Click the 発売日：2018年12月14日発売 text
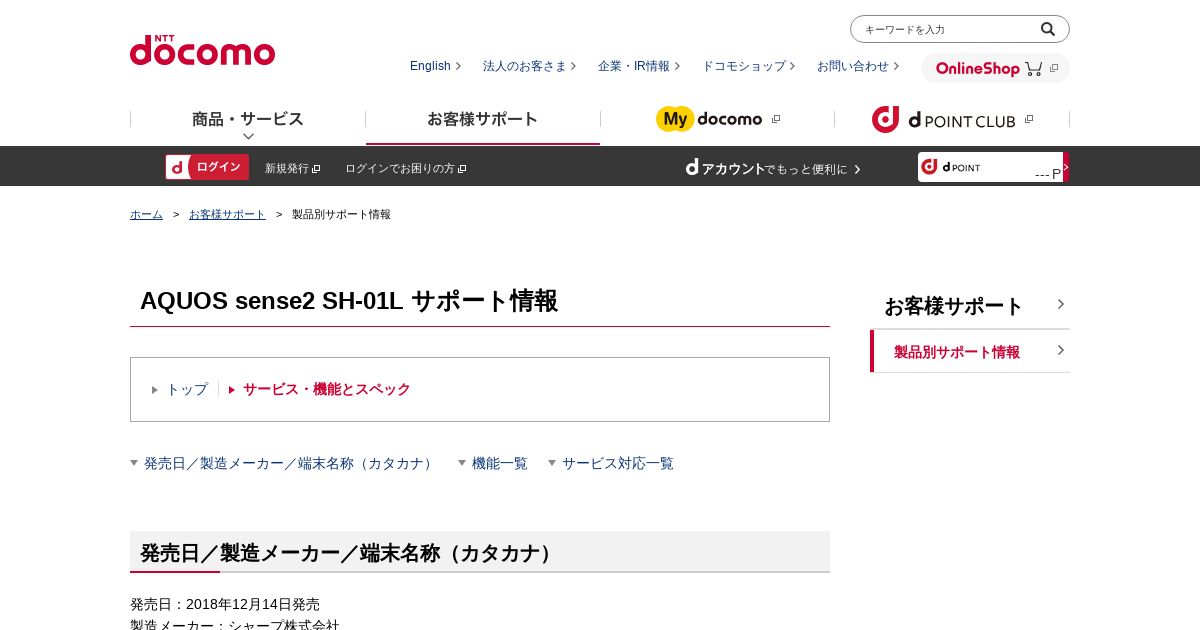The image size is (1200, 630). pyautogui.click(x=225, y=604)
